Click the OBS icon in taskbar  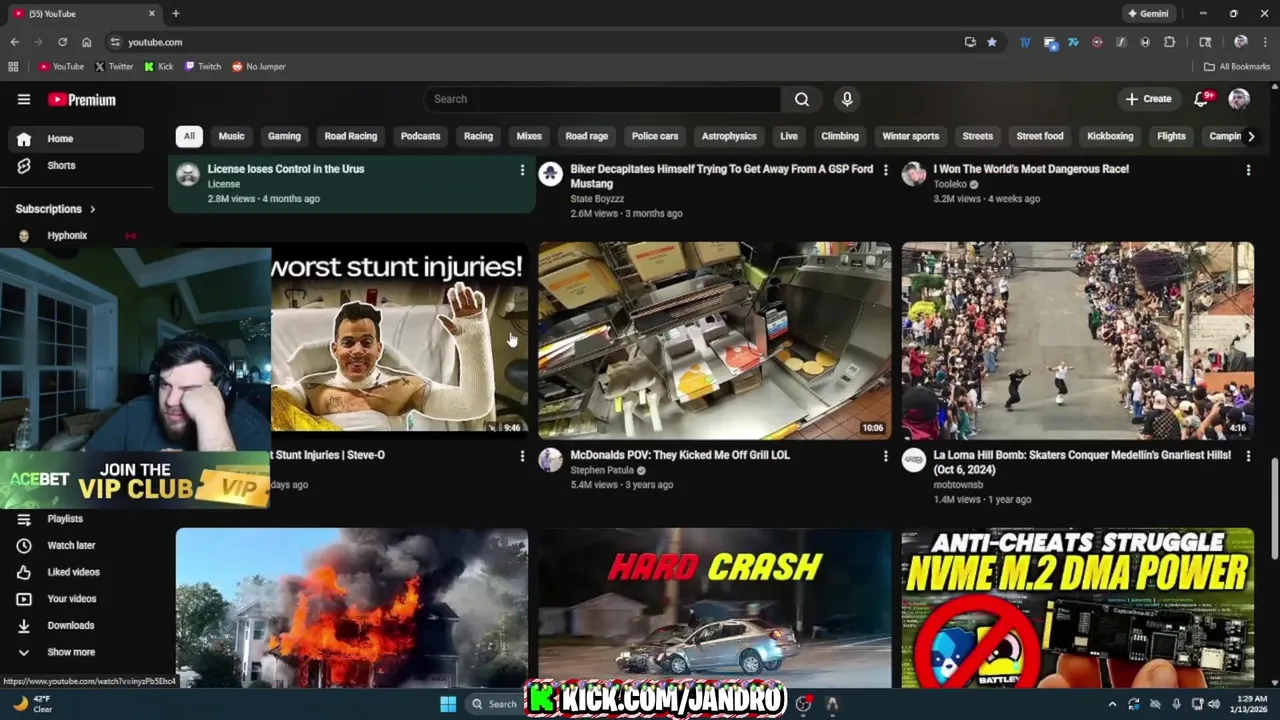803,704
